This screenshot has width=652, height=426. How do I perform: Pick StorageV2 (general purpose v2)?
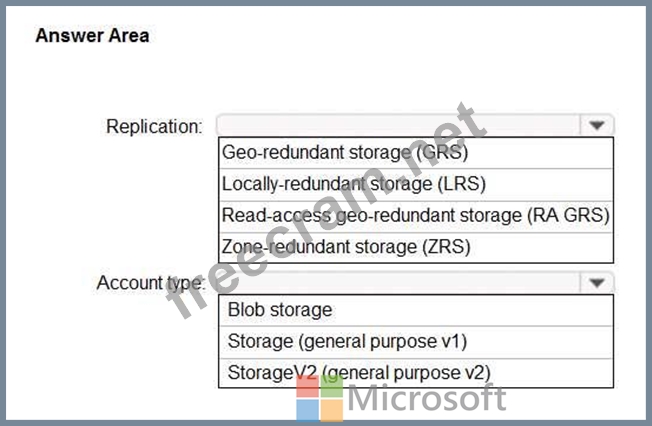tap(416, 373)
